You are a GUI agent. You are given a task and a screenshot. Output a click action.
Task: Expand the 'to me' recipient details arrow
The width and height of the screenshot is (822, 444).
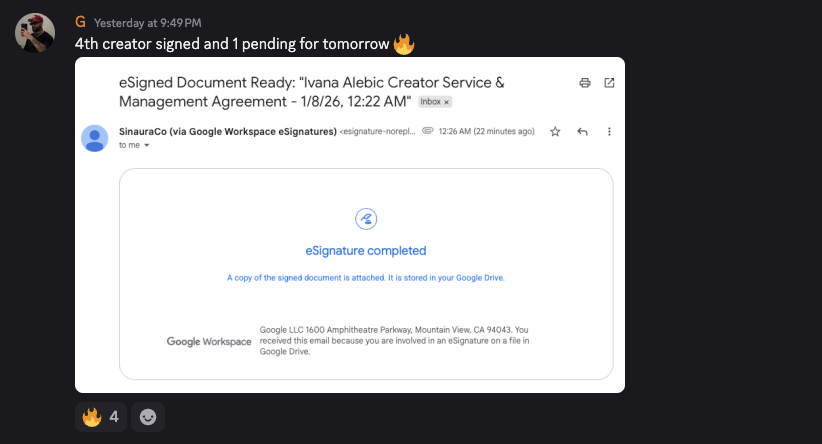[x=147, y=145]
